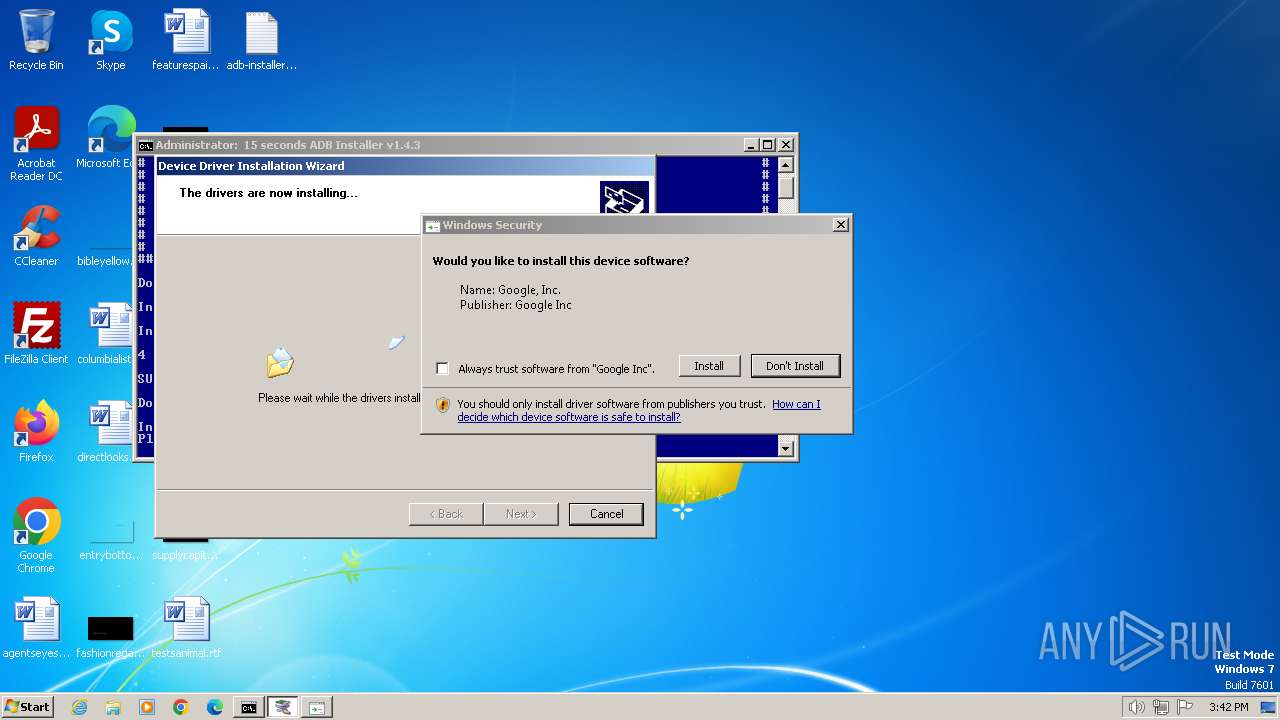The height and width of the screenshot is (720, 1280).
Task: Click the 'Publisher: Google Inc' text
Action: point(516,305)
